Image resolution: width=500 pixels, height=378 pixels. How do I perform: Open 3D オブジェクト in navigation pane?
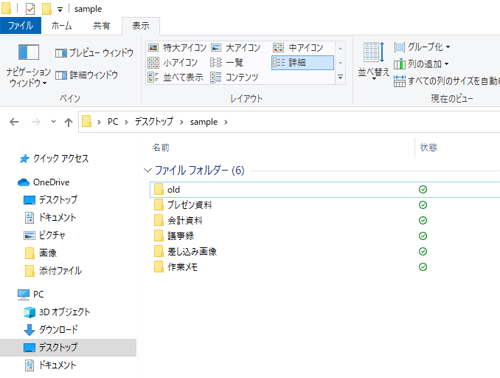(57, 312)
